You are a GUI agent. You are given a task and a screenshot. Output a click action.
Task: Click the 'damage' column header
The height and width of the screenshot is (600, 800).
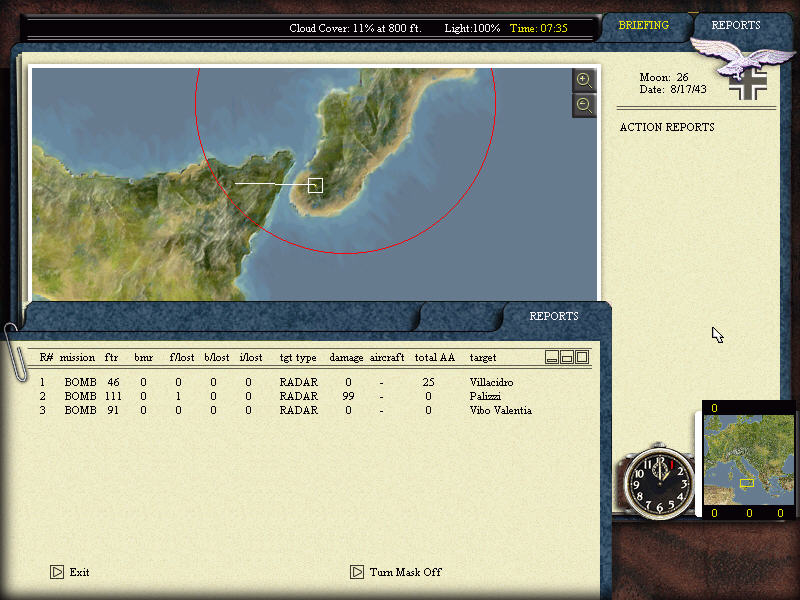(x=346, y=358)
